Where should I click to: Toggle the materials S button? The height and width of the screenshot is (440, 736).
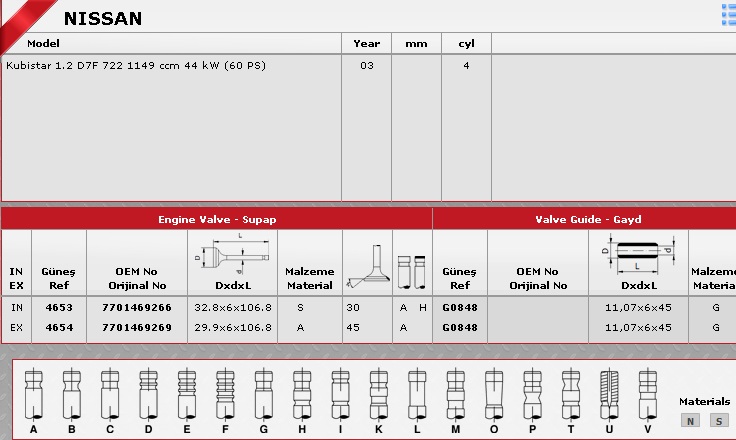[720, 420]
